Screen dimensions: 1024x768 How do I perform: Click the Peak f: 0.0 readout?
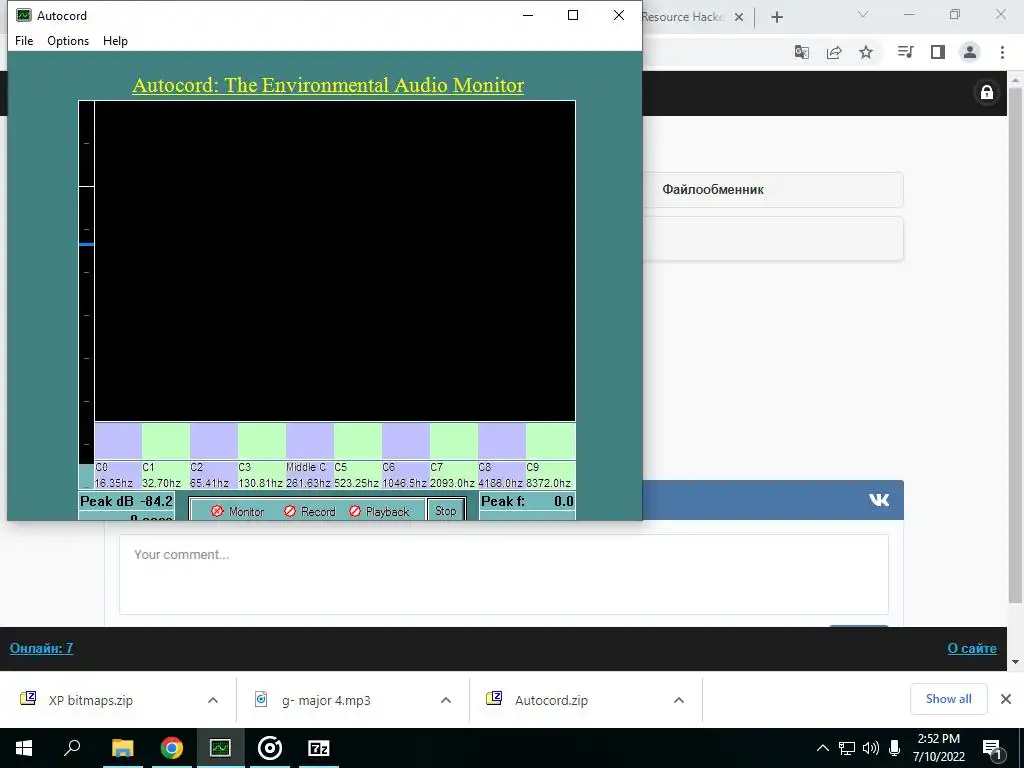[x=528, y=501]
